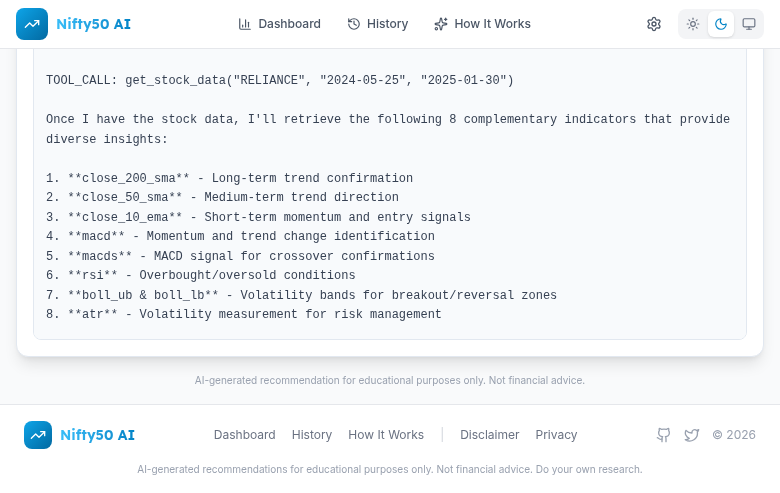Click the TOOL_CALL get_stock_data code line

pyautogui.click(x=279, y=80)
